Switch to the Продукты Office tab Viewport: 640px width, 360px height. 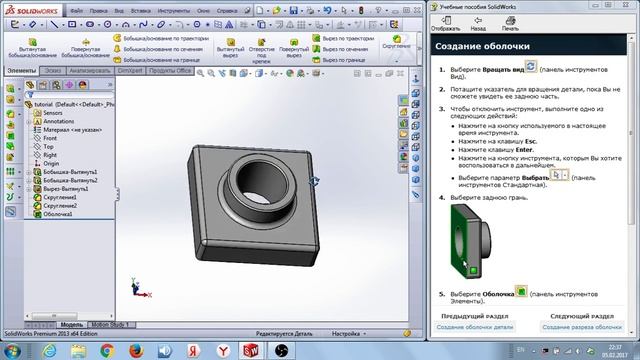tap(170, 71)
